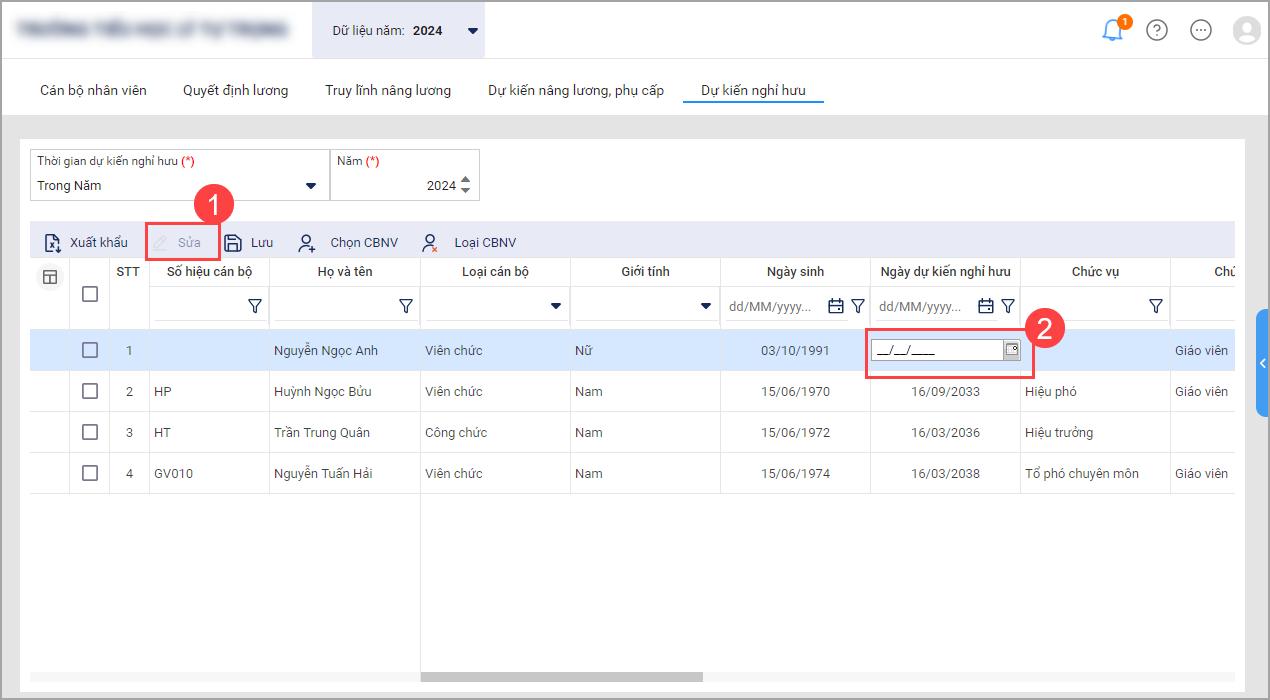Click the retirement date 16/09/2033

pos(945,391)
